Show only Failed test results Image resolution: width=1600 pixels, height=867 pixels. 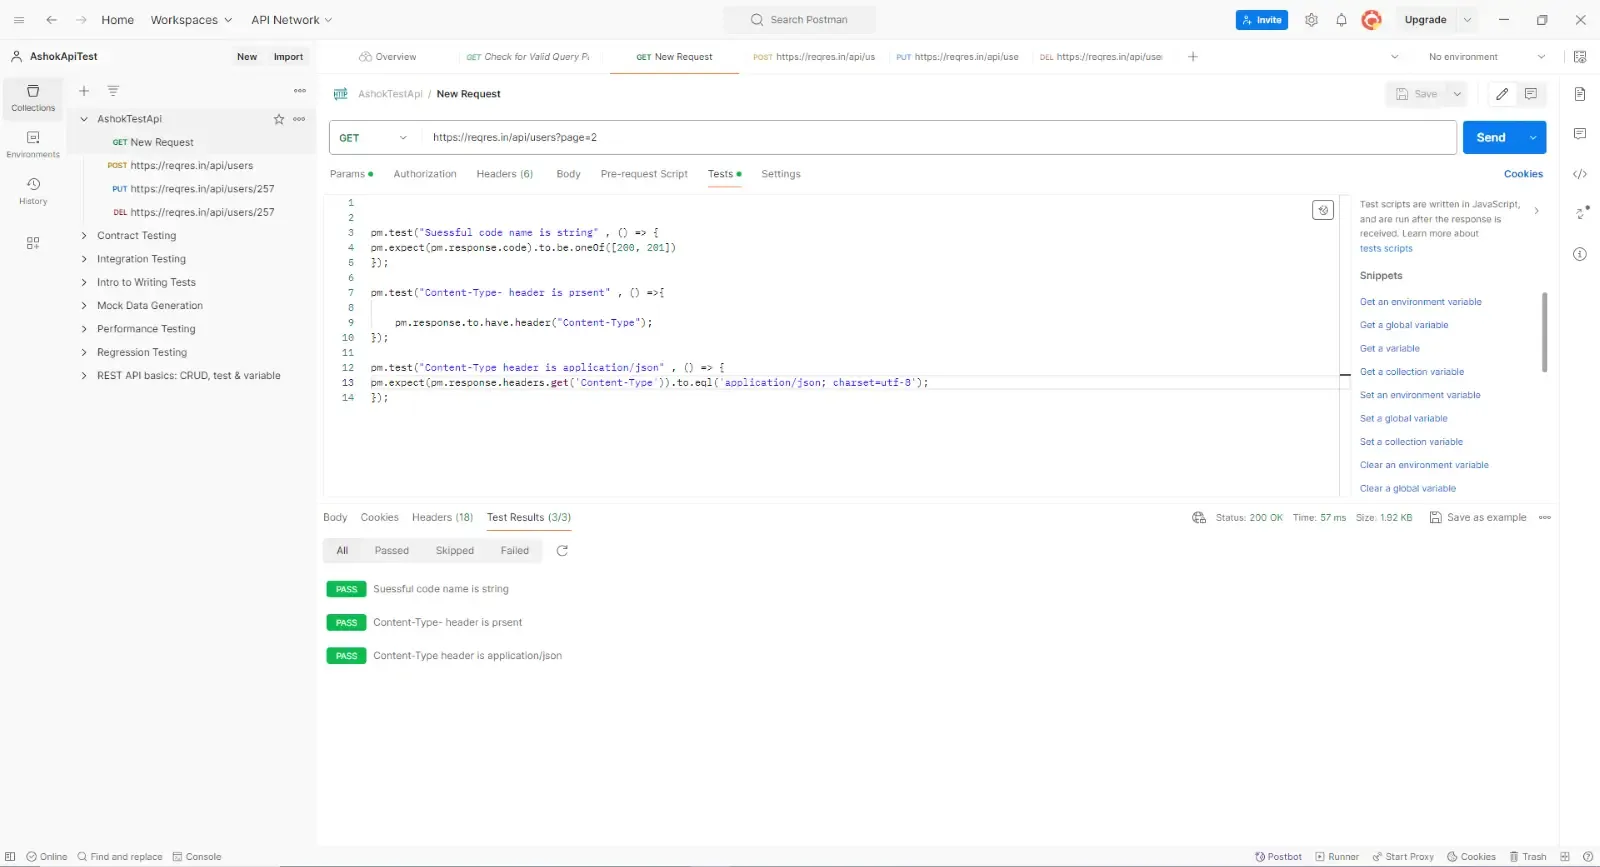(x=515, y=551)
